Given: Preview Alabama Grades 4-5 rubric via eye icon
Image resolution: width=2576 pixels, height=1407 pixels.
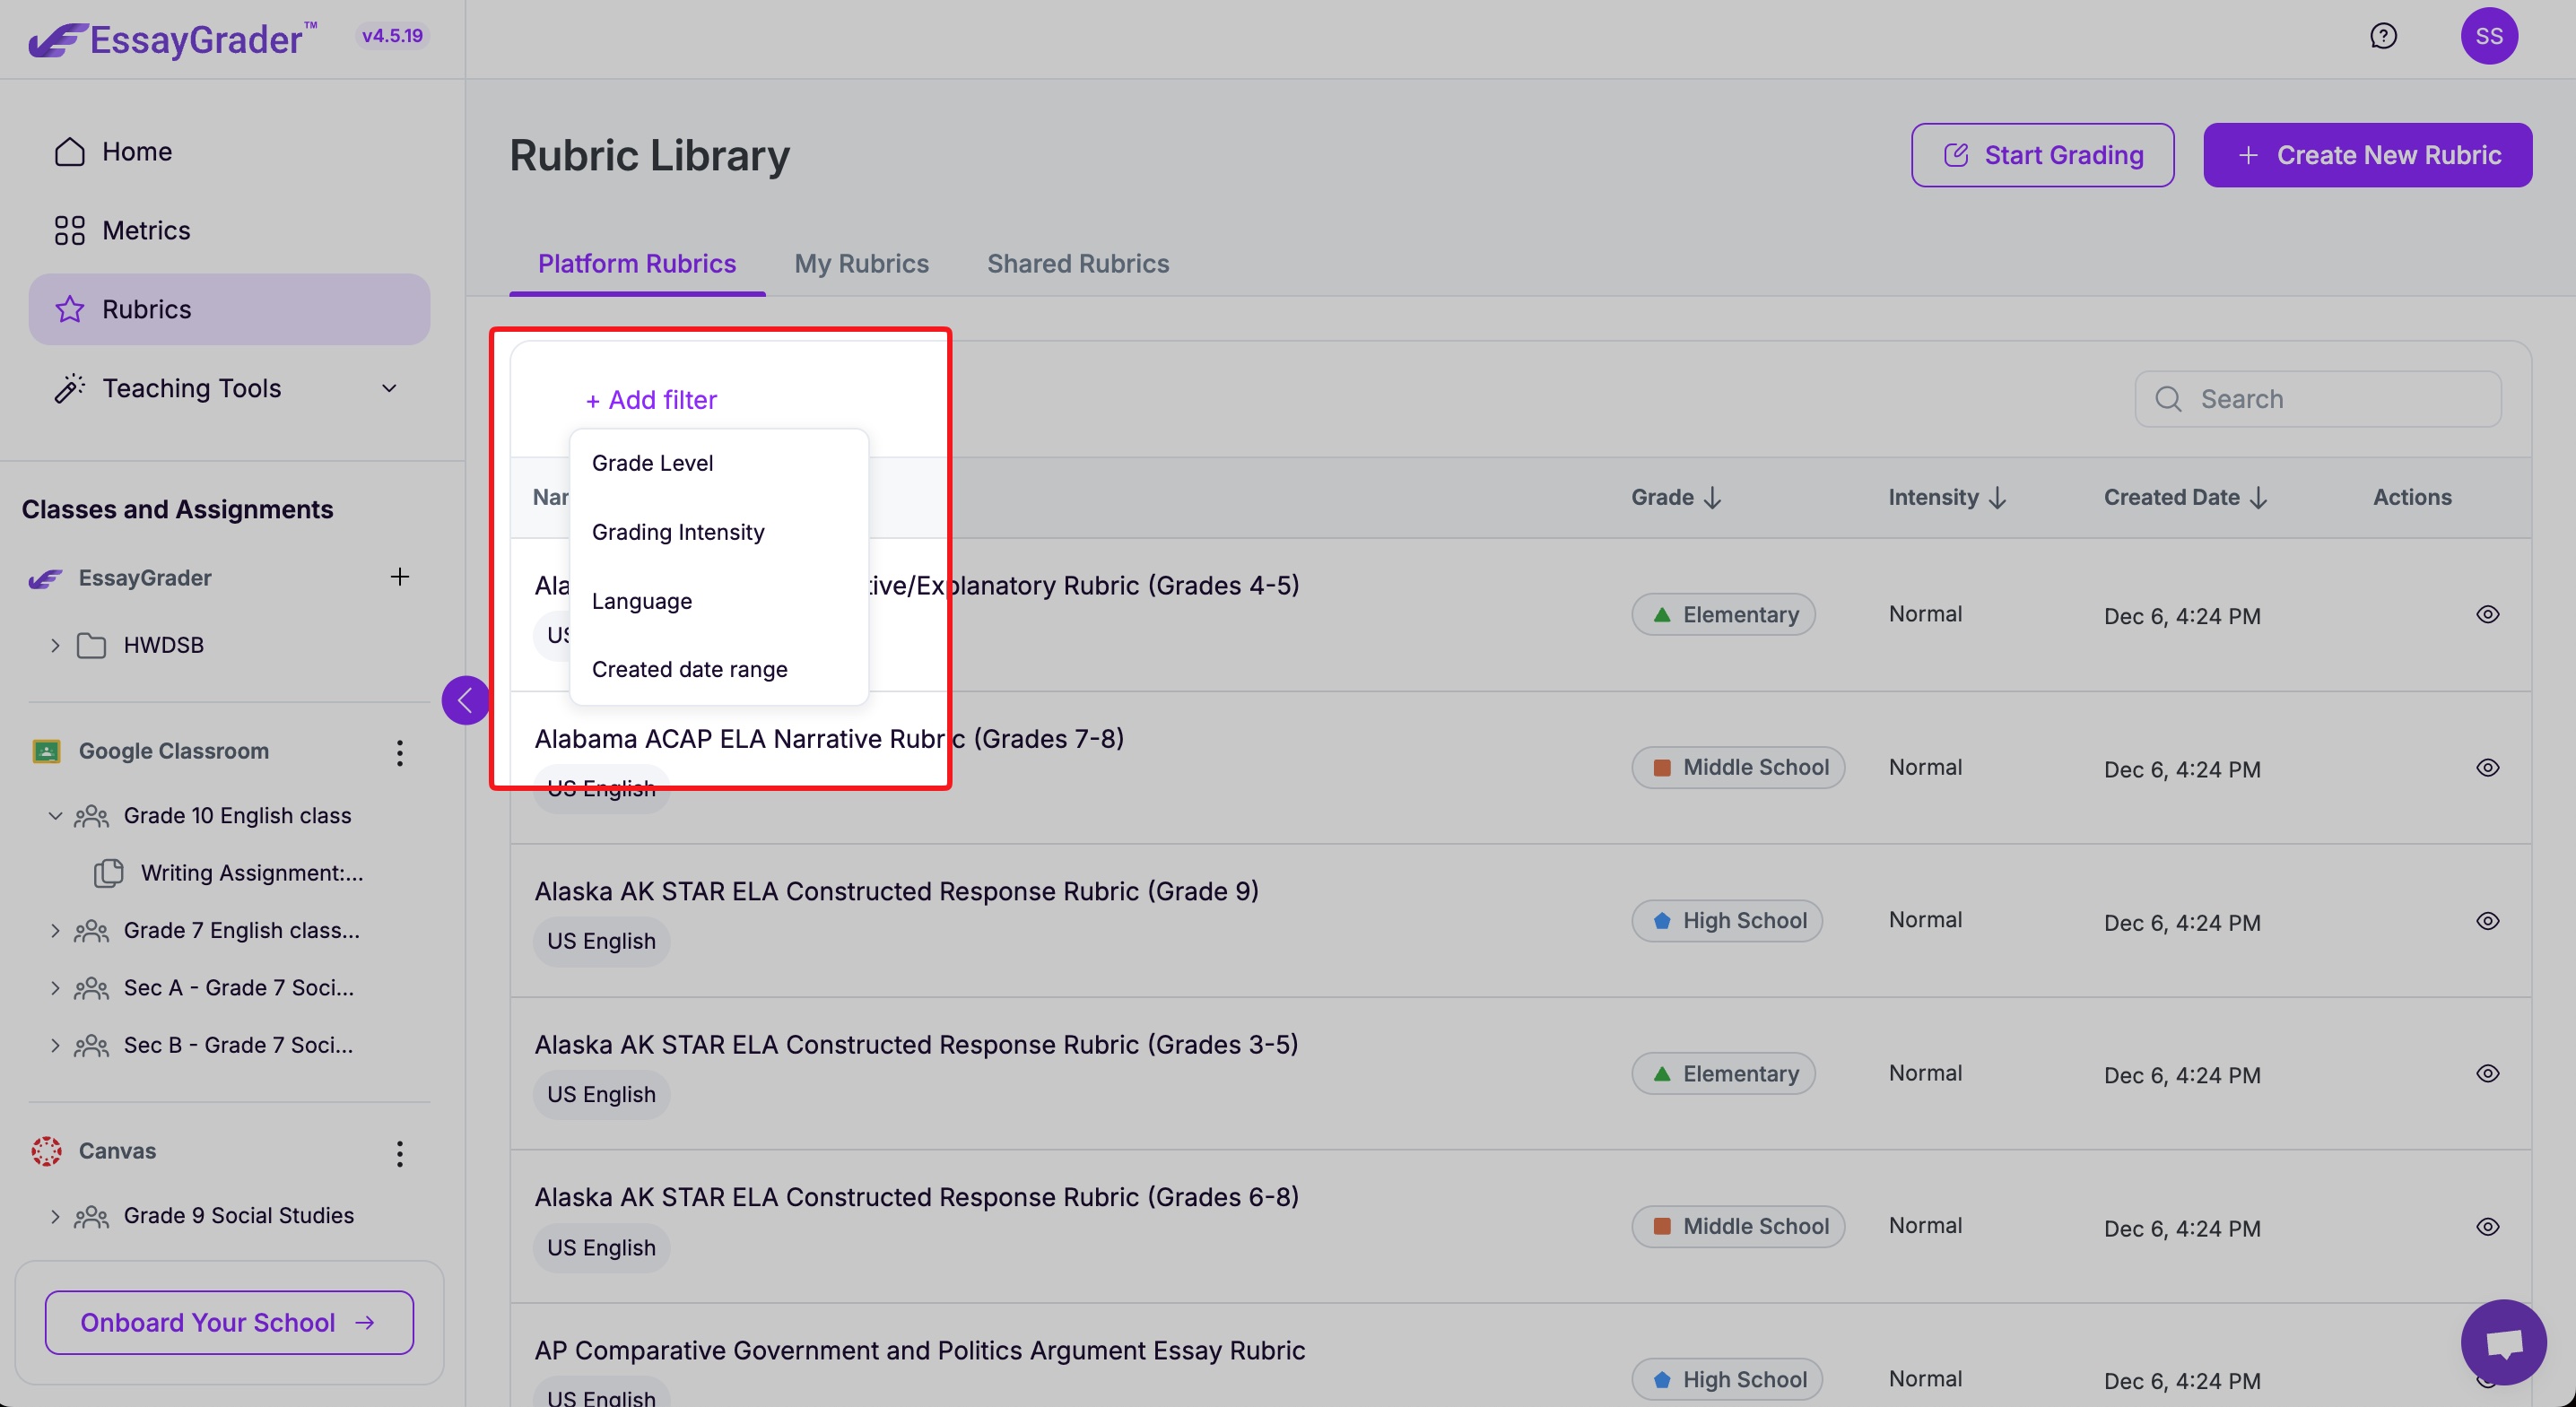Looking at the screenshot, I should point(2487,614).
